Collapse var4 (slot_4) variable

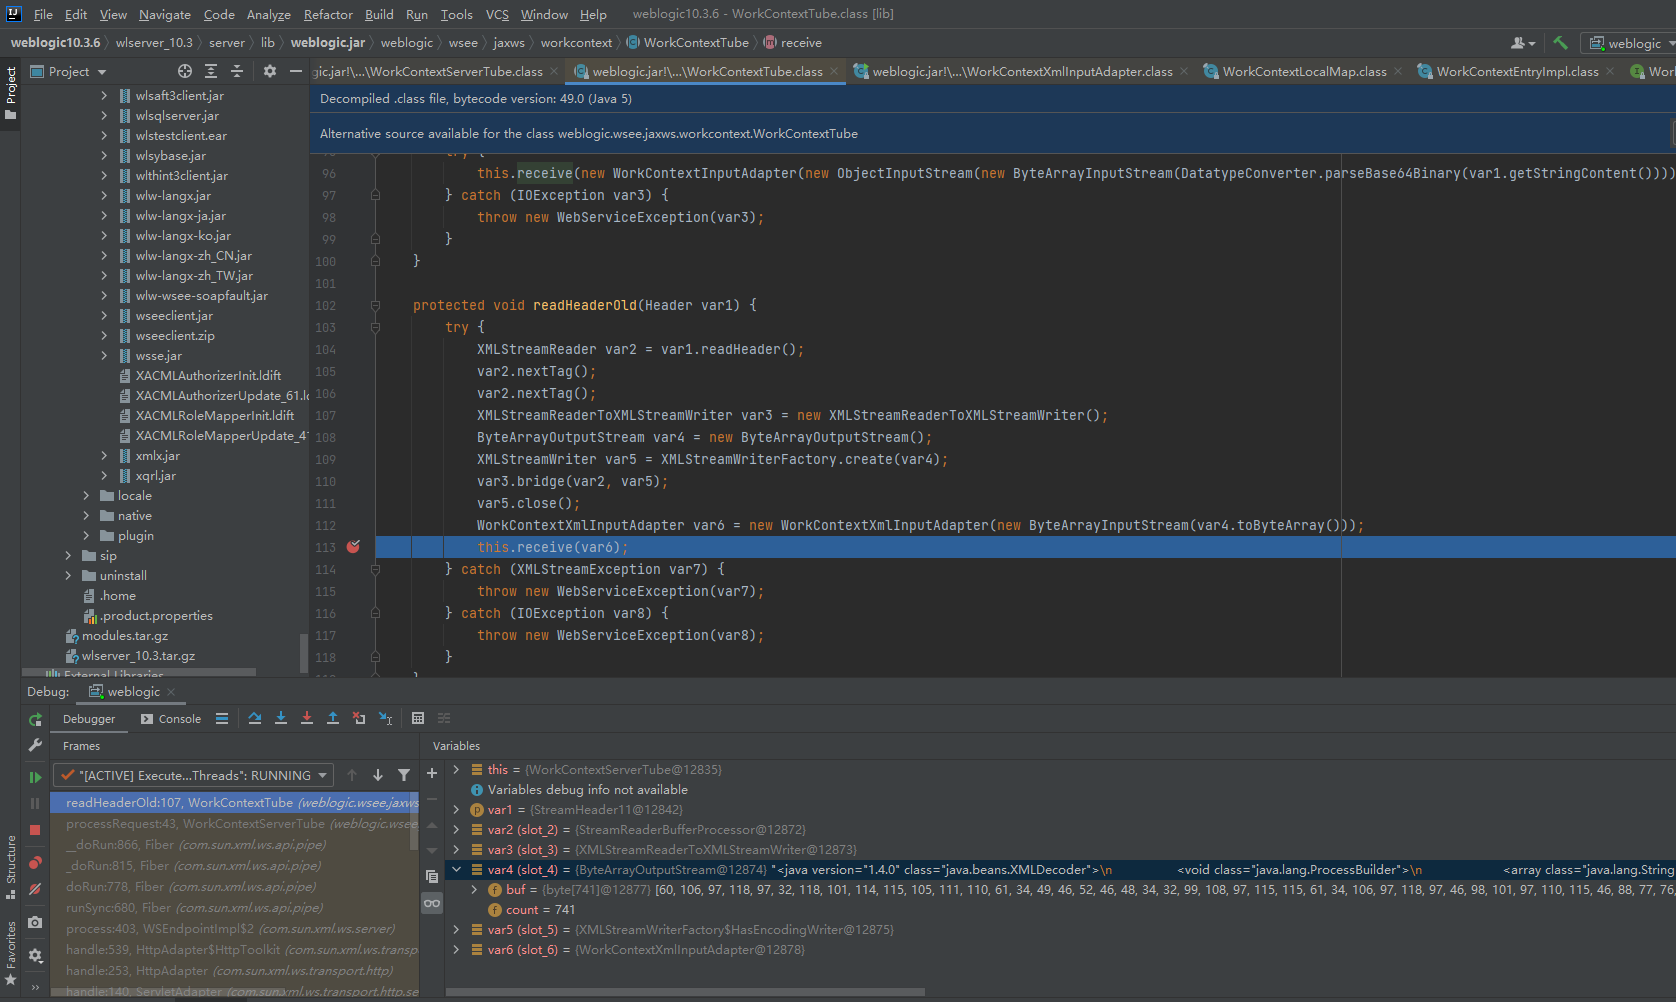456,870
